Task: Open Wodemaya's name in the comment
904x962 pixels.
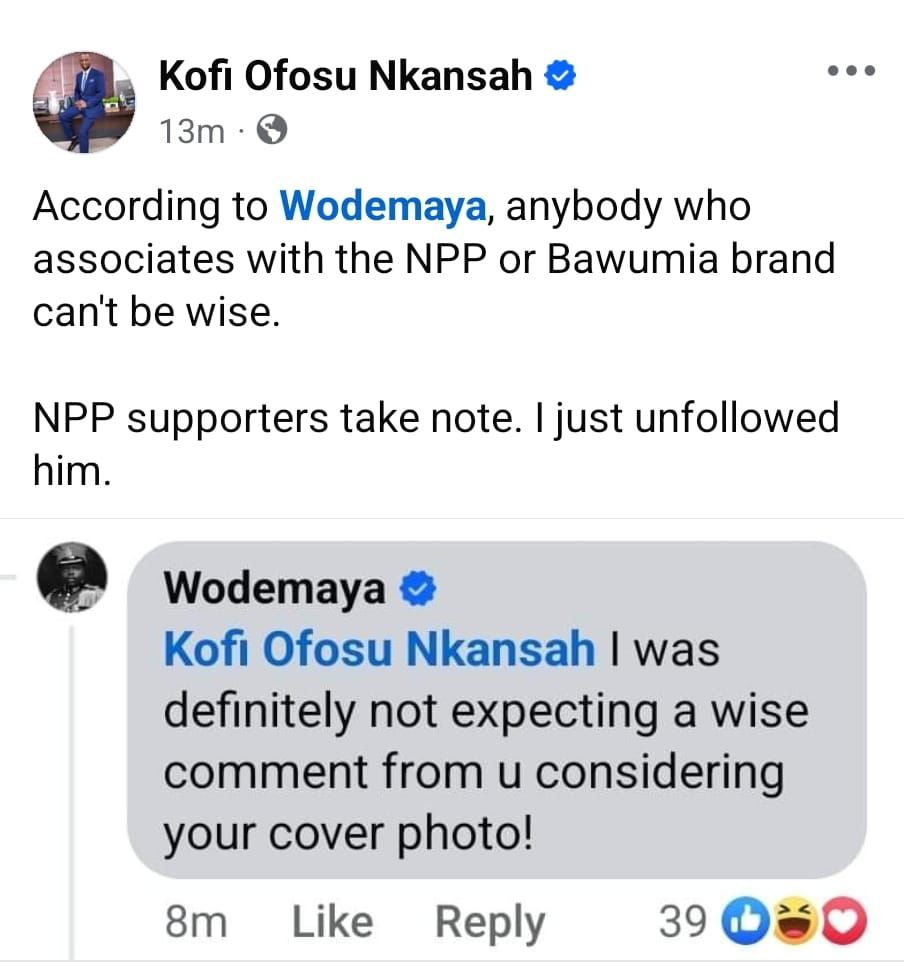Action: tap(275, 590)
